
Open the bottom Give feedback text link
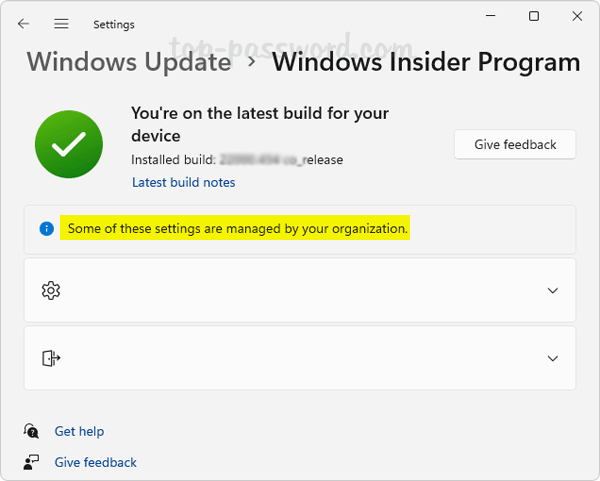[95, 462]
